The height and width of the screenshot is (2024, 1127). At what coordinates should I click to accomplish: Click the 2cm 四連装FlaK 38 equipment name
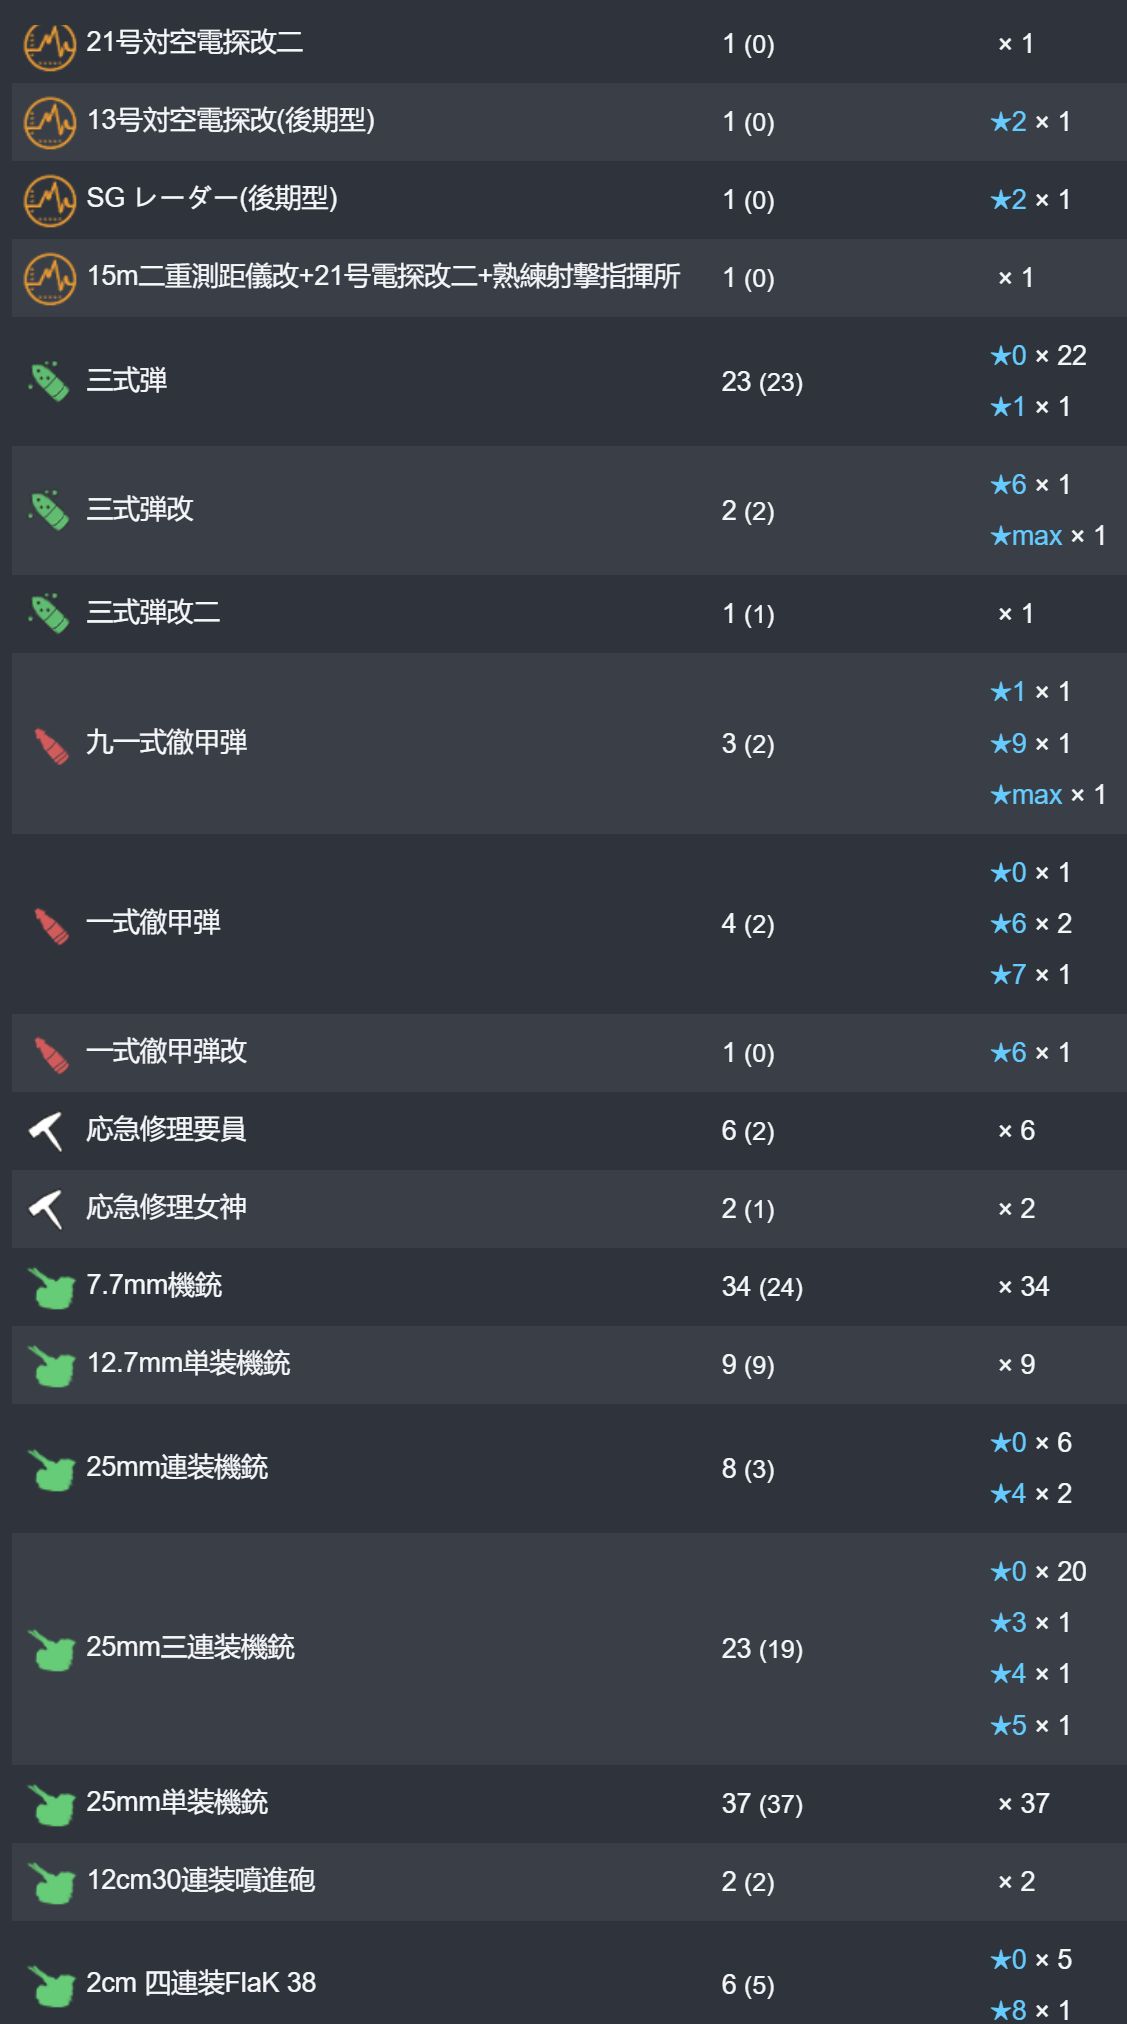pos(201,1982)
